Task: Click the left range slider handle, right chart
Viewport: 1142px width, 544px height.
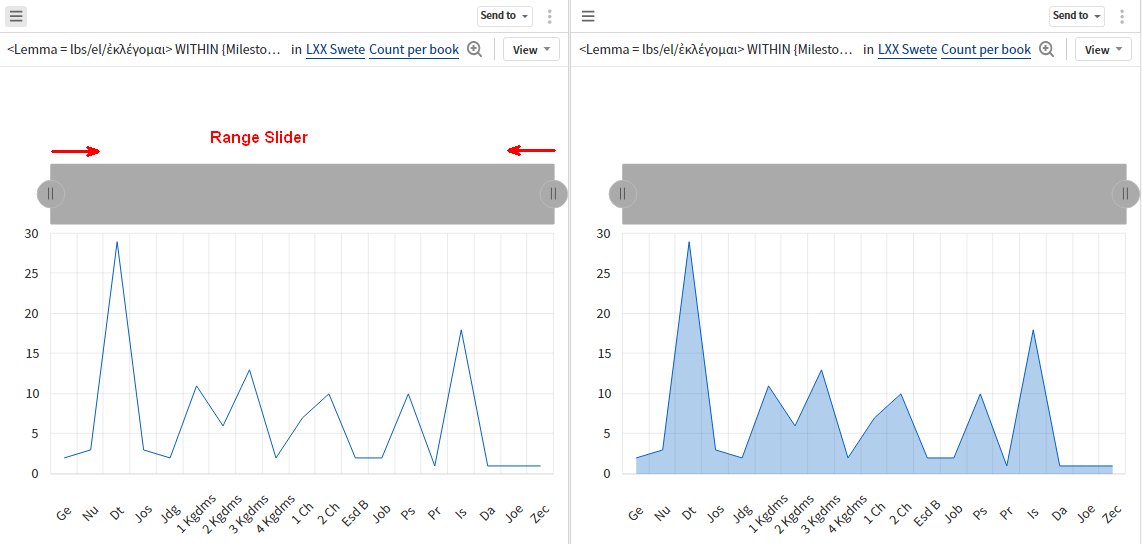Action: click(623, 194)
